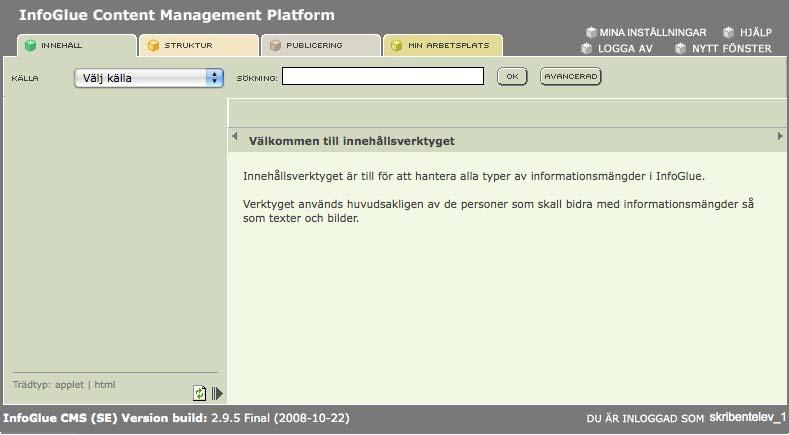Switch to the Struktur tab
This screenshot has height=435, width=789.
pos(199,45)
